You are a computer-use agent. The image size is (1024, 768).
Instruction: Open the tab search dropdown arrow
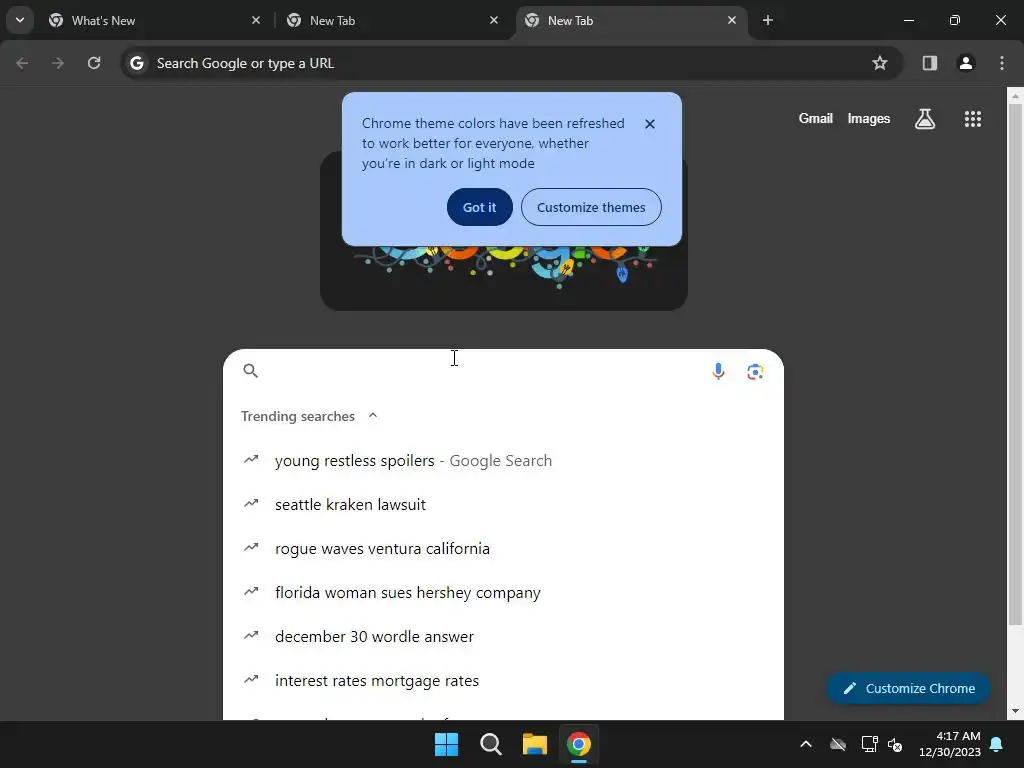(x=20, y=20)
